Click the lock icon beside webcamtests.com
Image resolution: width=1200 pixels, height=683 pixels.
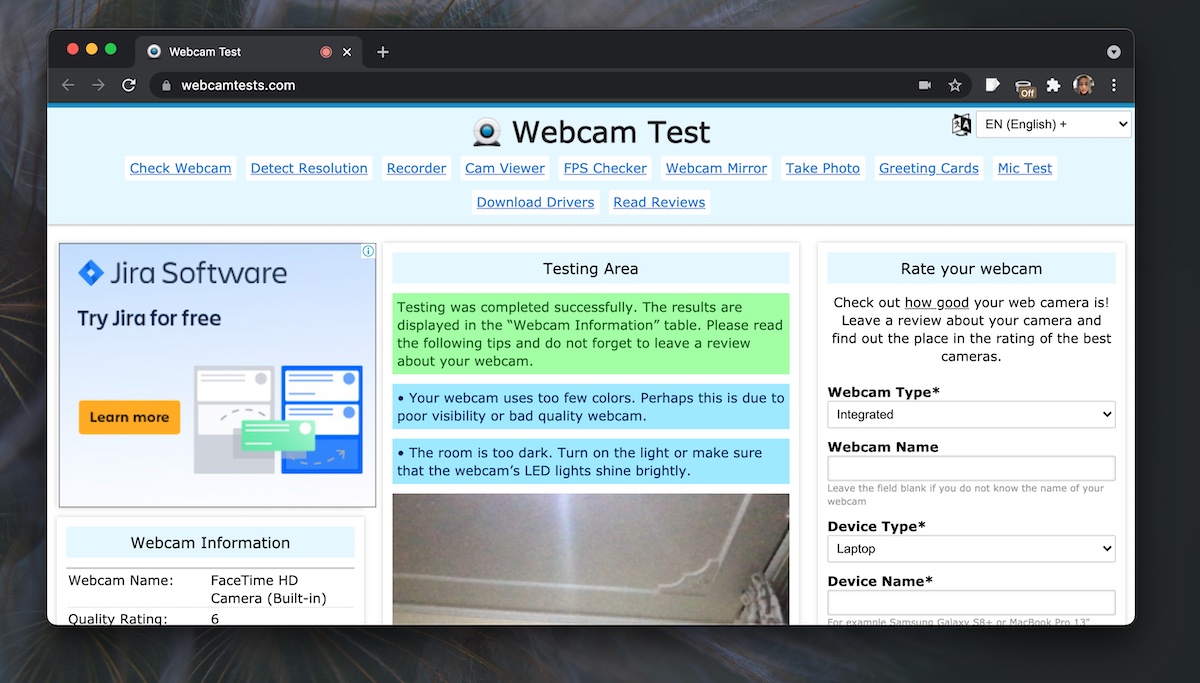point(167,85)
